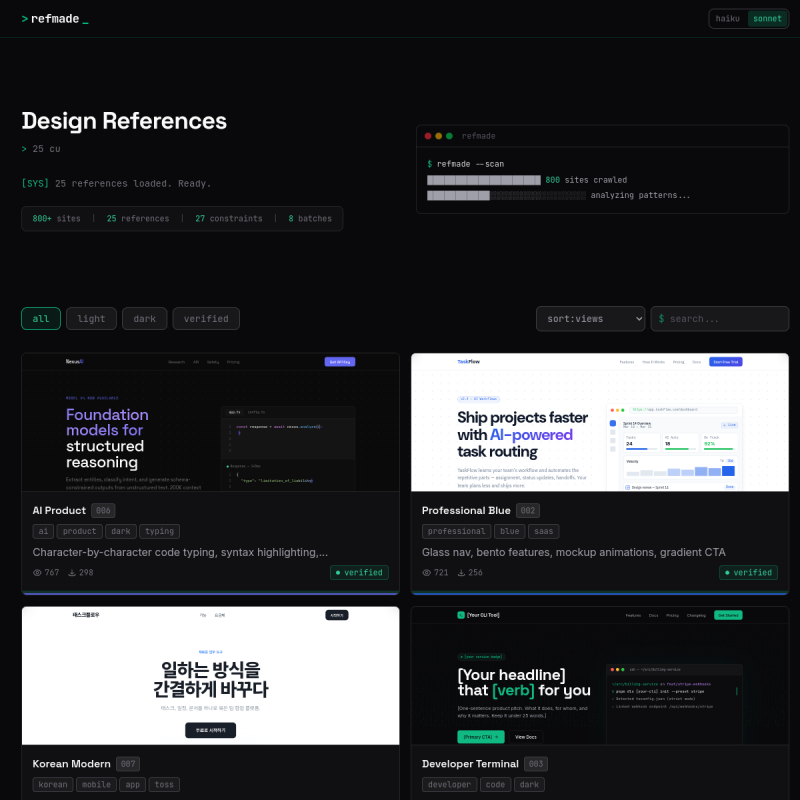Click the search input field
Viewport: 800px width, 800px height.
pyautogui.click(x=725, y=319)
